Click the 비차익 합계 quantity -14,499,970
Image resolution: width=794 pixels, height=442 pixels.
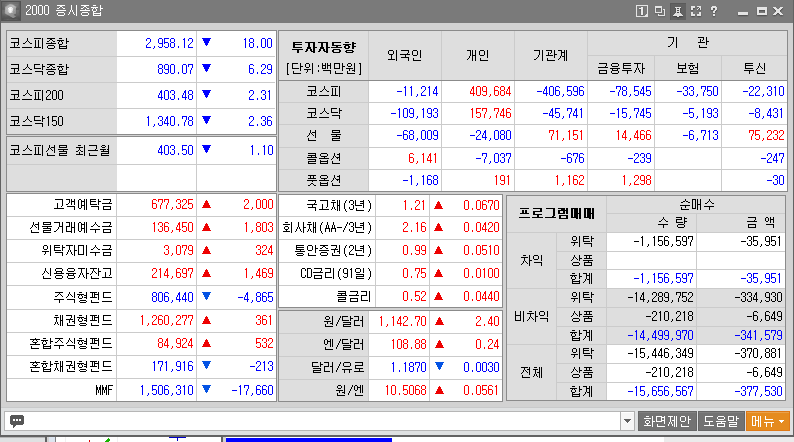[x=660, y=335]
